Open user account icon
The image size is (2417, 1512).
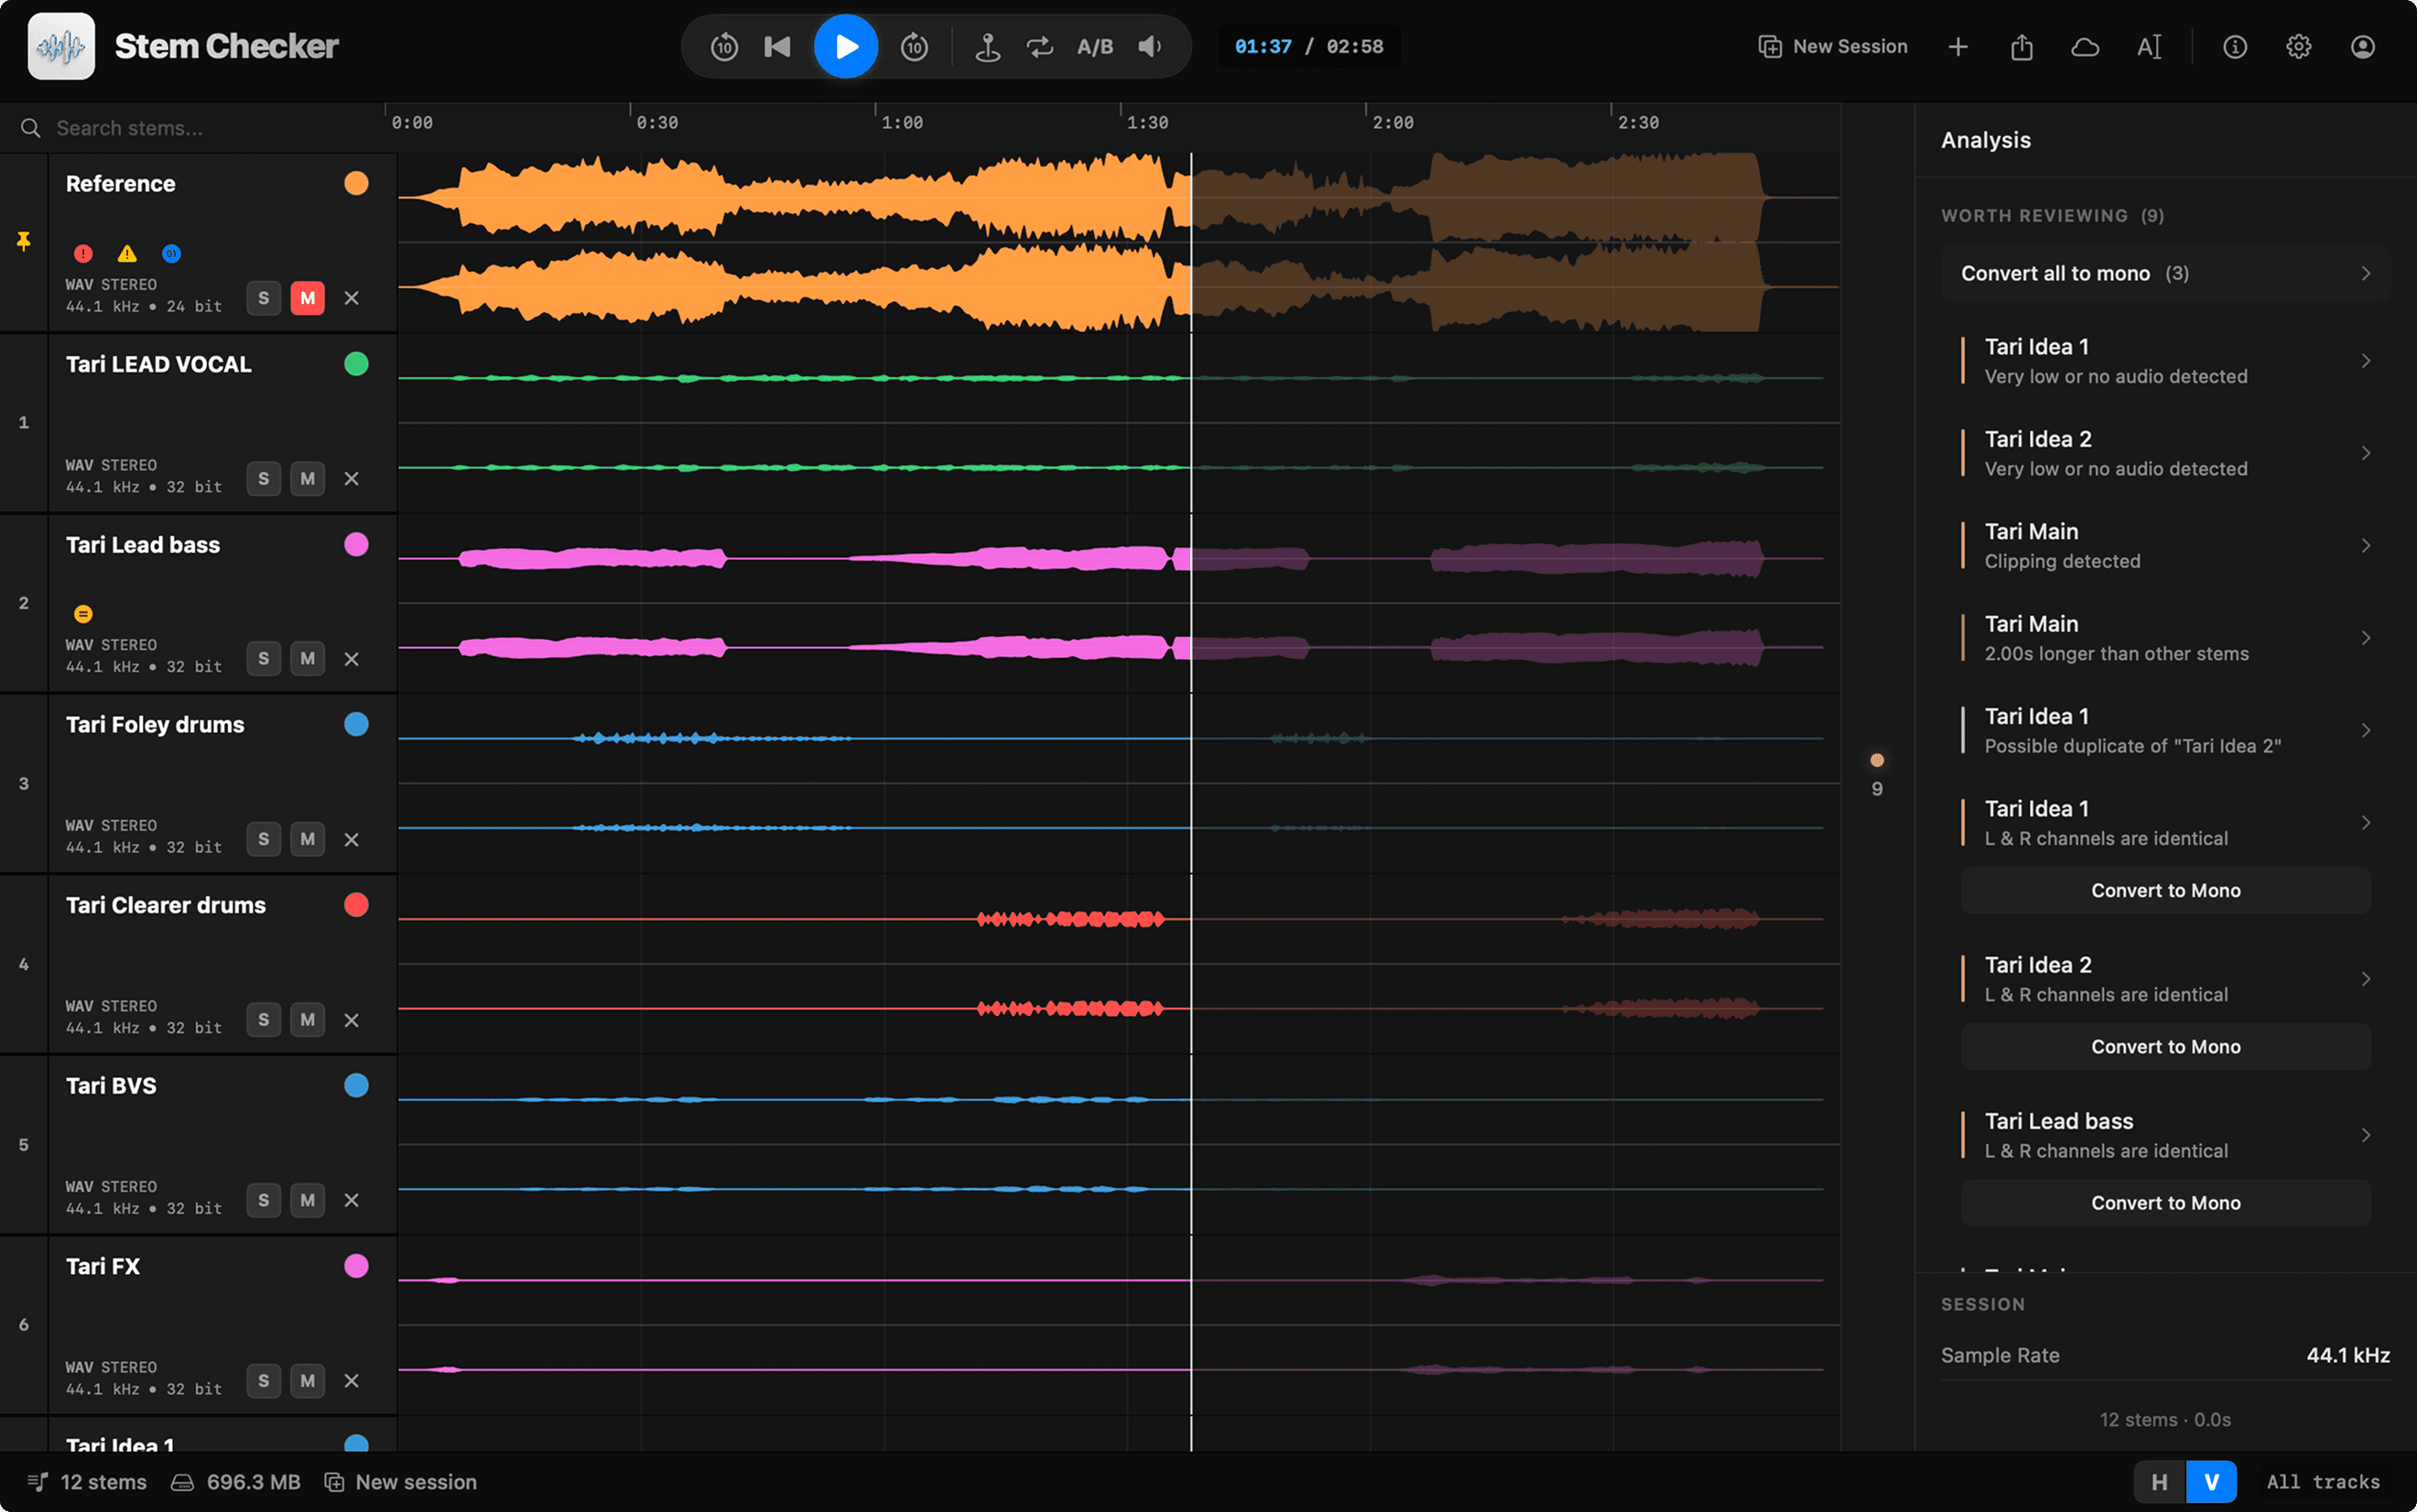point(2363,46)
